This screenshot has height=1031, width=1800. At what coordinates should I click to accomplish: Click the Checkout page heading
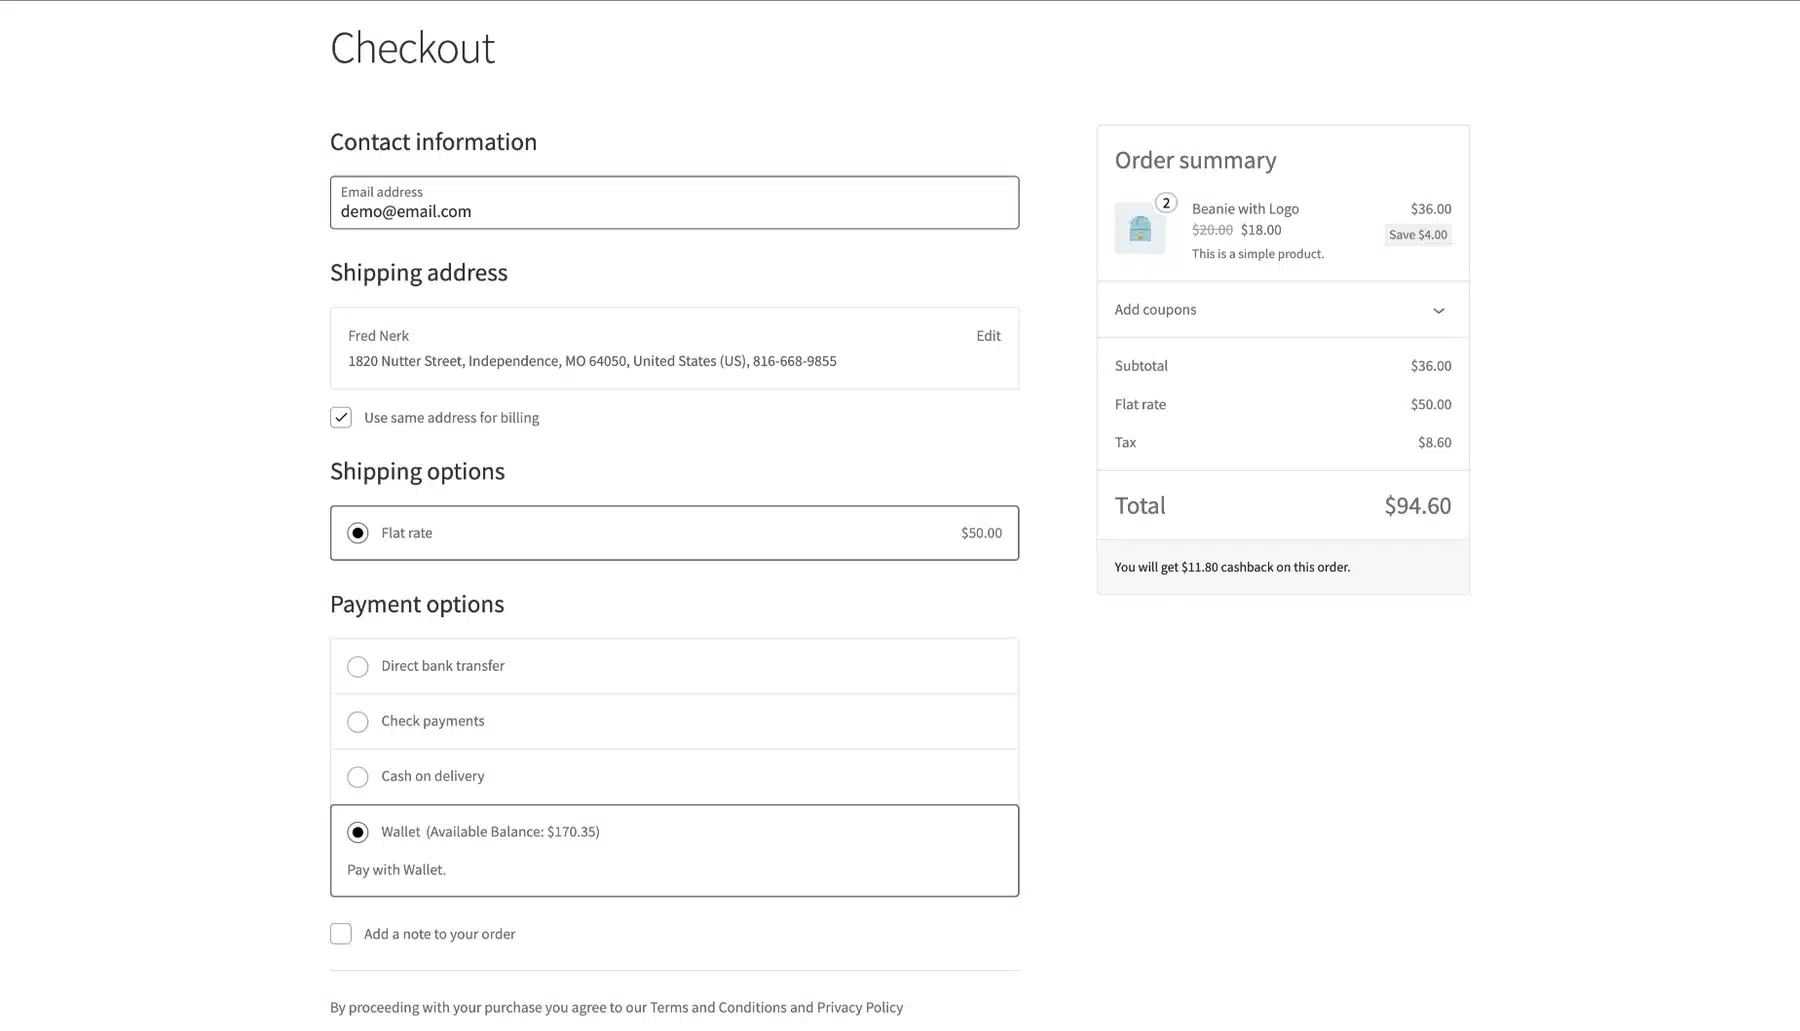412,48
